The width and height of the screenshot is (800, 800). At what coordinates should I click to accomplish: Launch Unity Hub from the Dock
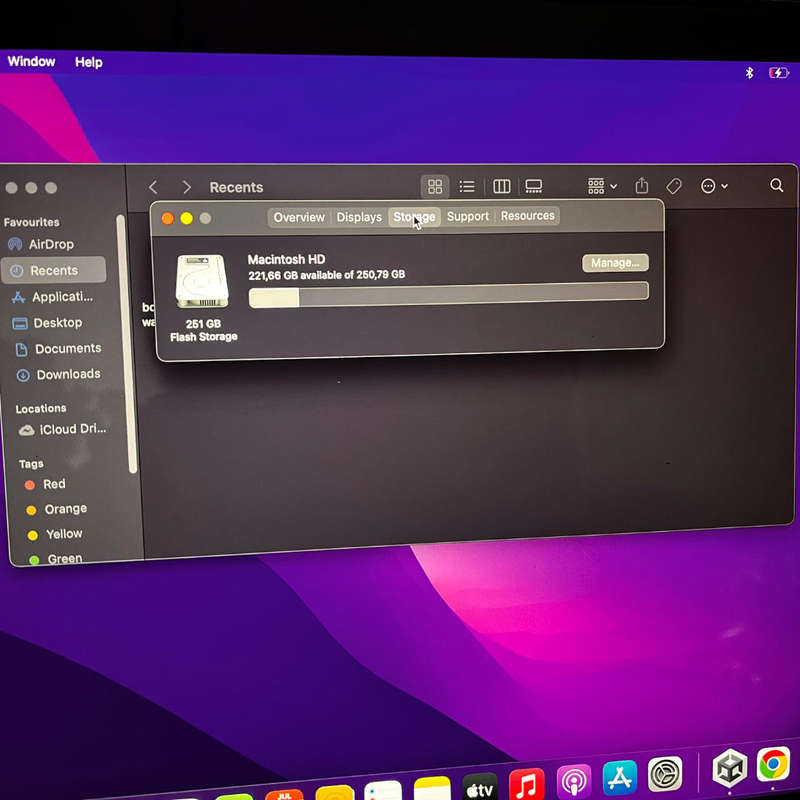point(730,768)
